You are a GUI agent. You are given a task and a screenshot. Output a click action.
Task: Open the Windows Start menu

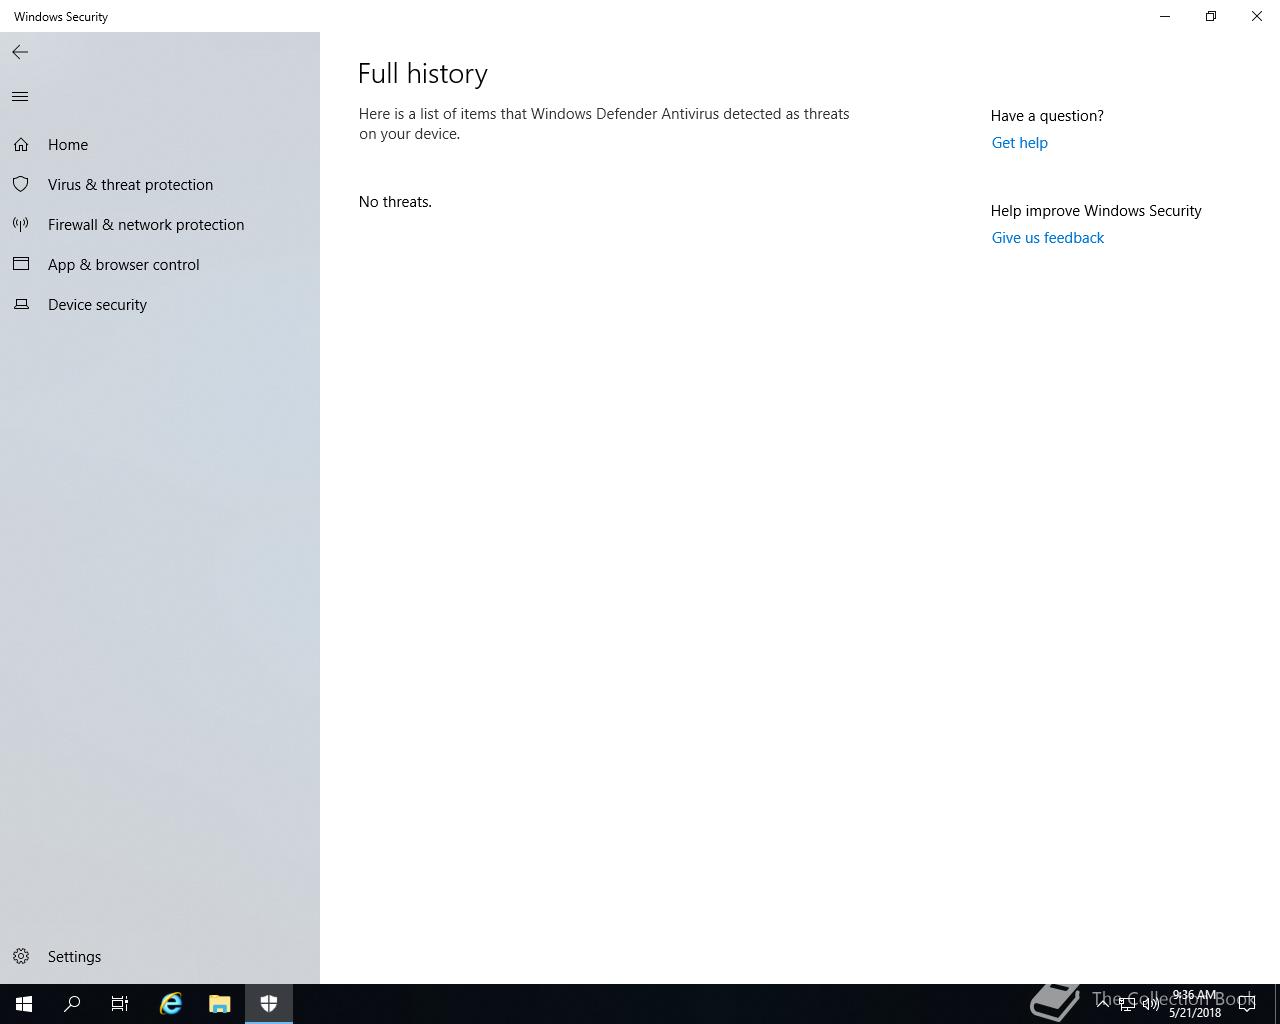[x=24, y=1004]
